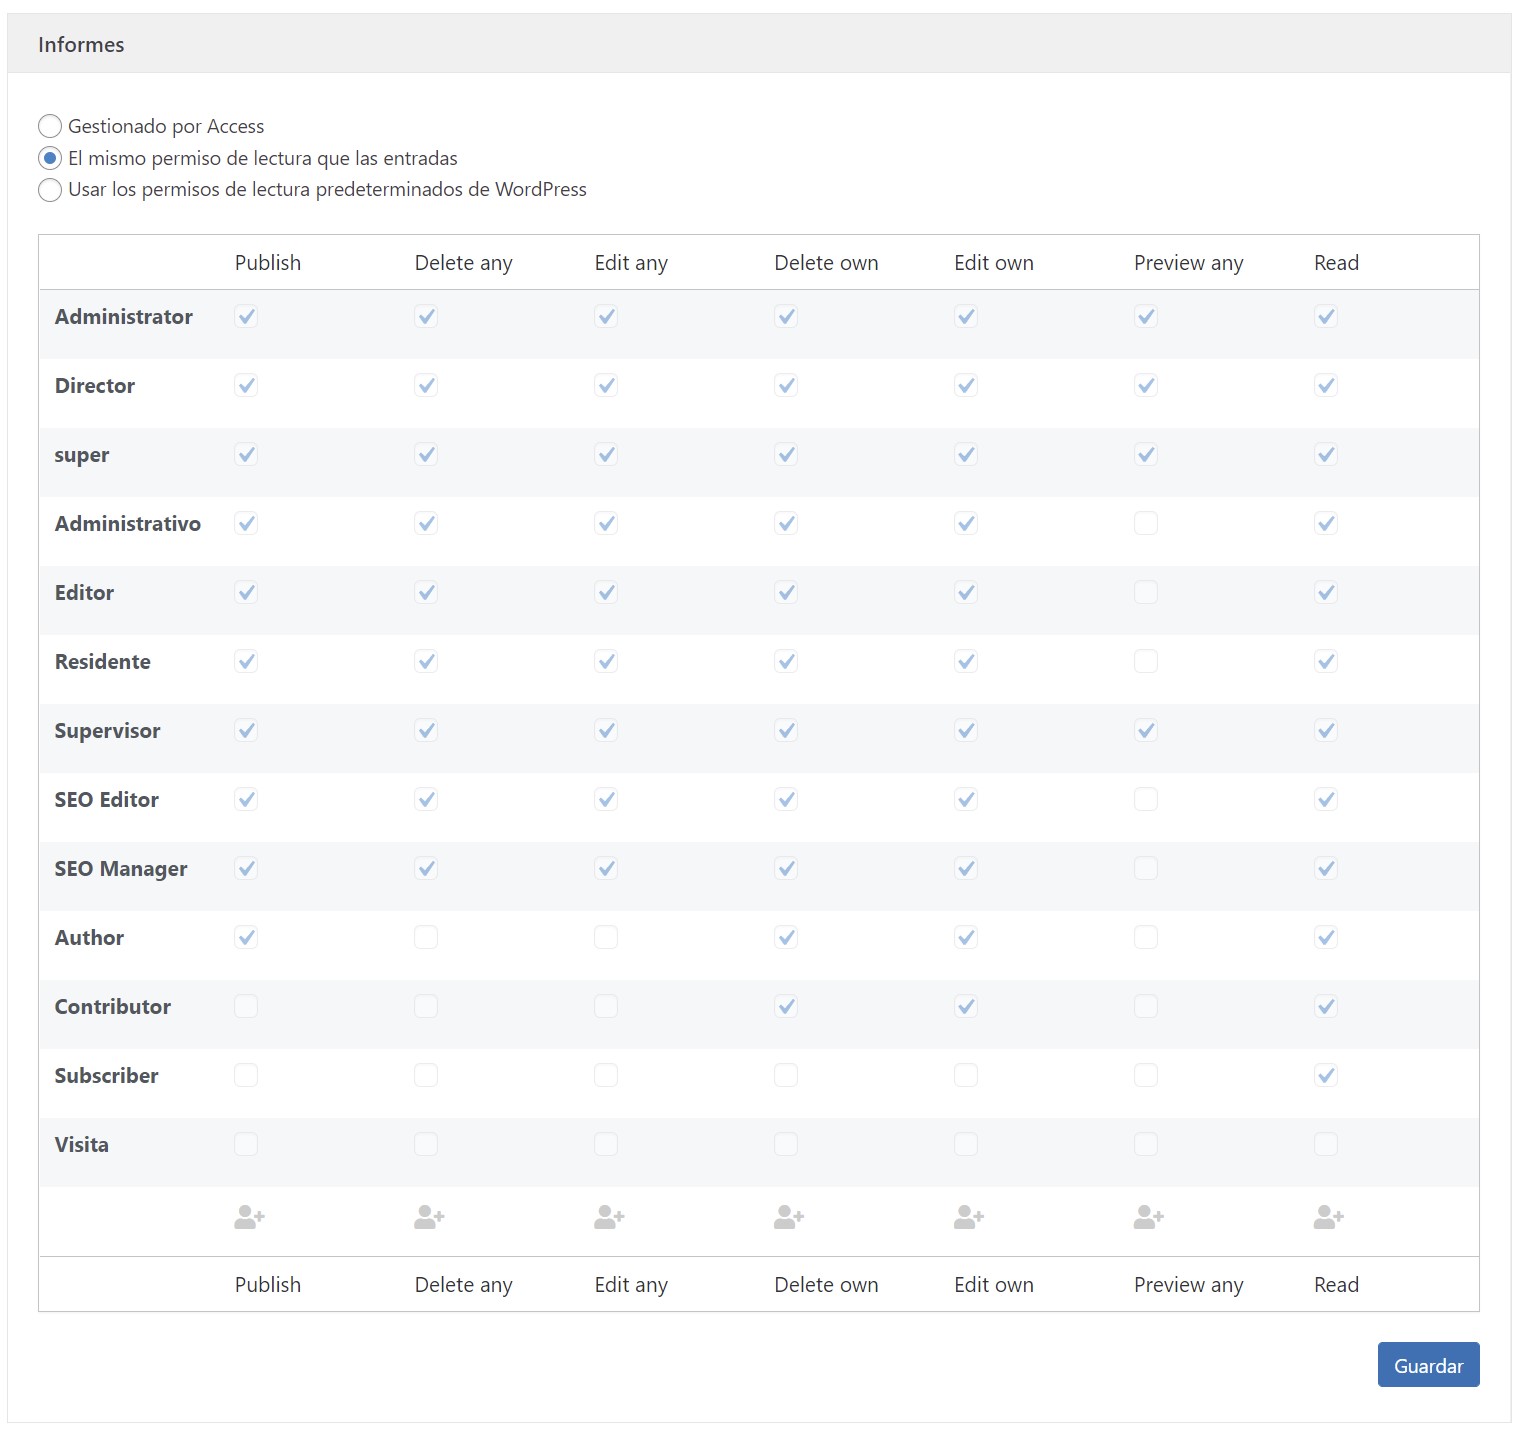Toggle Administrator Publish checkbox
The height and width of the screenshot is (1431, 1519).
click(x=246, y=316)
